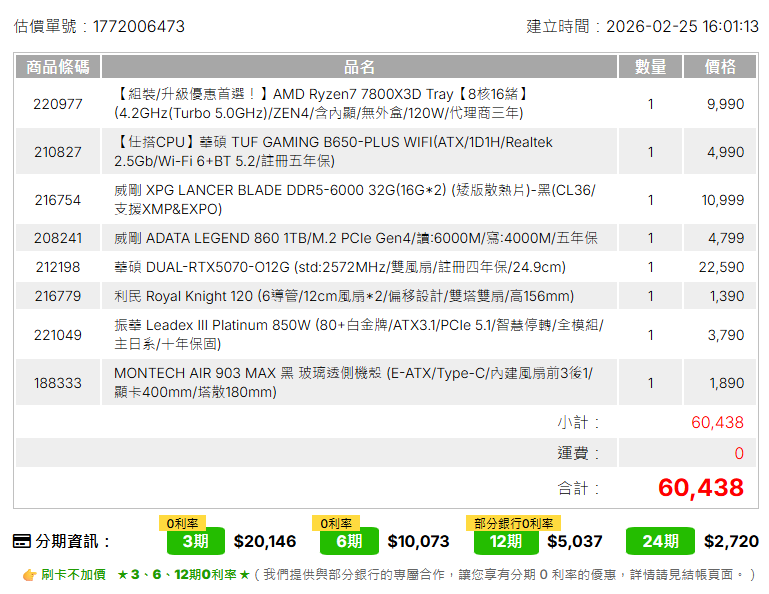The image size is (769, 594).
Task: Click the price 22,590
Action: point(721,267)
